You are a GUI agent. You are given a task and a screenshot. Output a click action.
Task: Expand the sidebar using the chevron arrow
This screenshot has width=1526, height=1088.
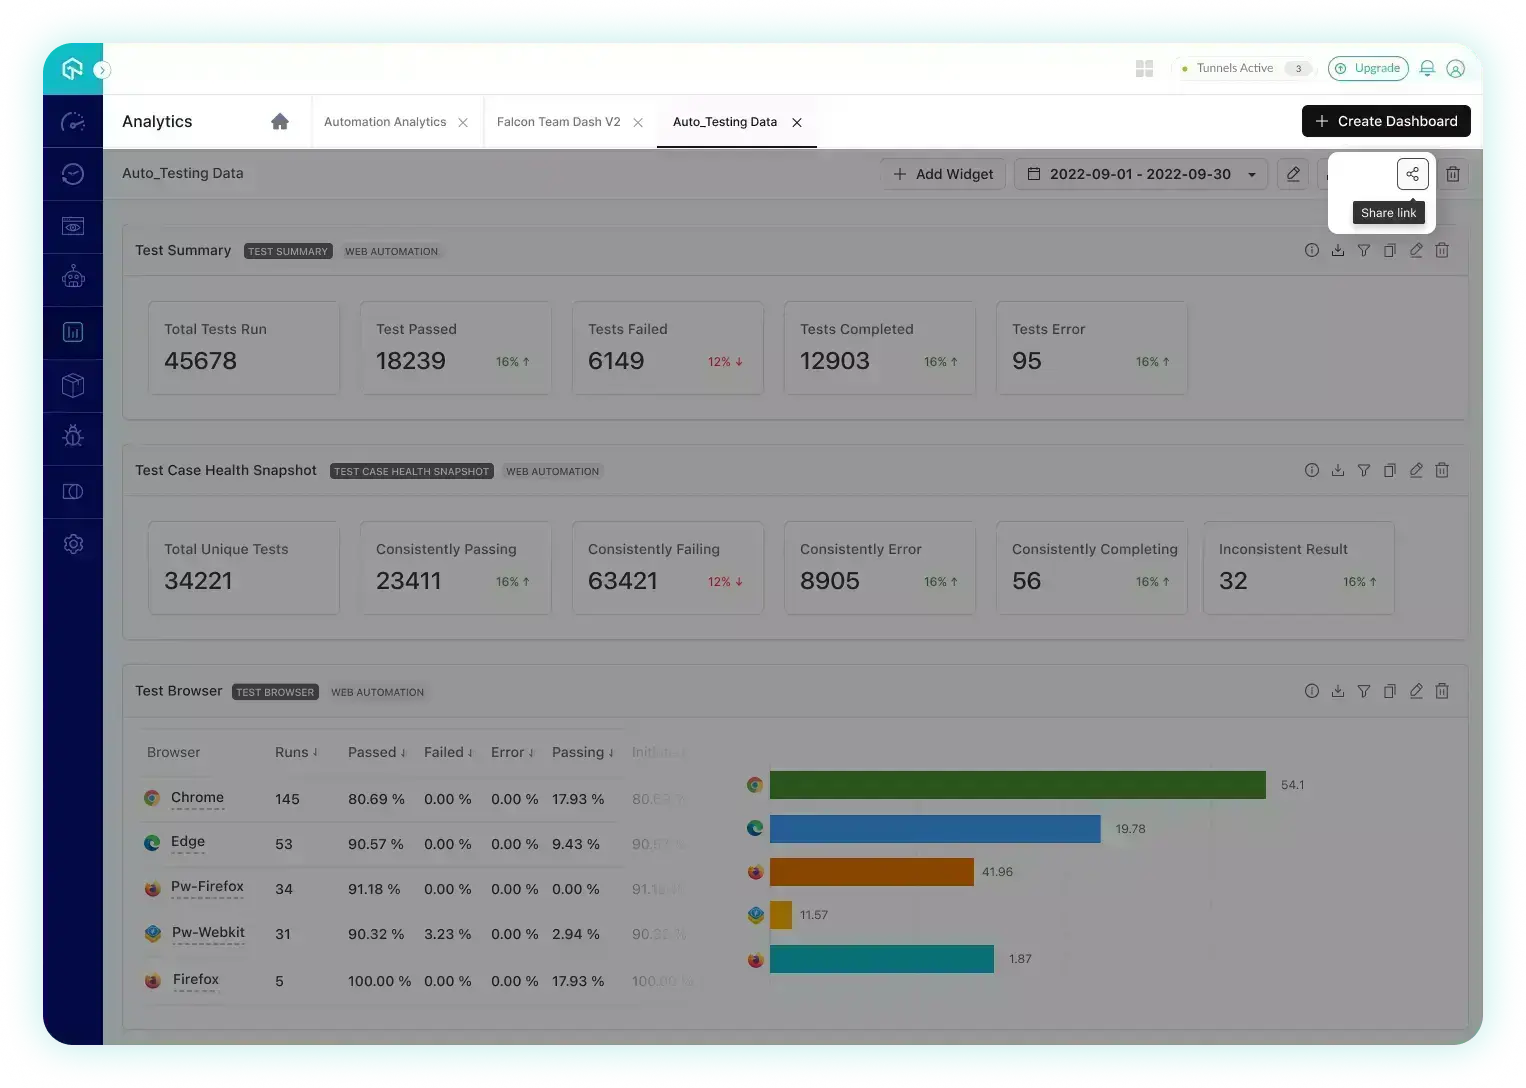tap(102, 70)
